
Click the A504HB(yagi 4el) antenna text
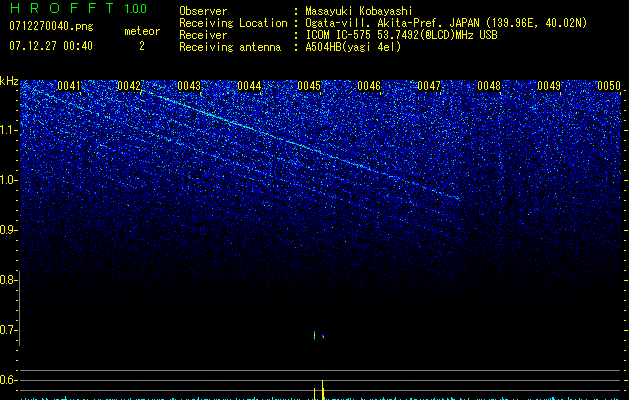[x=353, y=47]
